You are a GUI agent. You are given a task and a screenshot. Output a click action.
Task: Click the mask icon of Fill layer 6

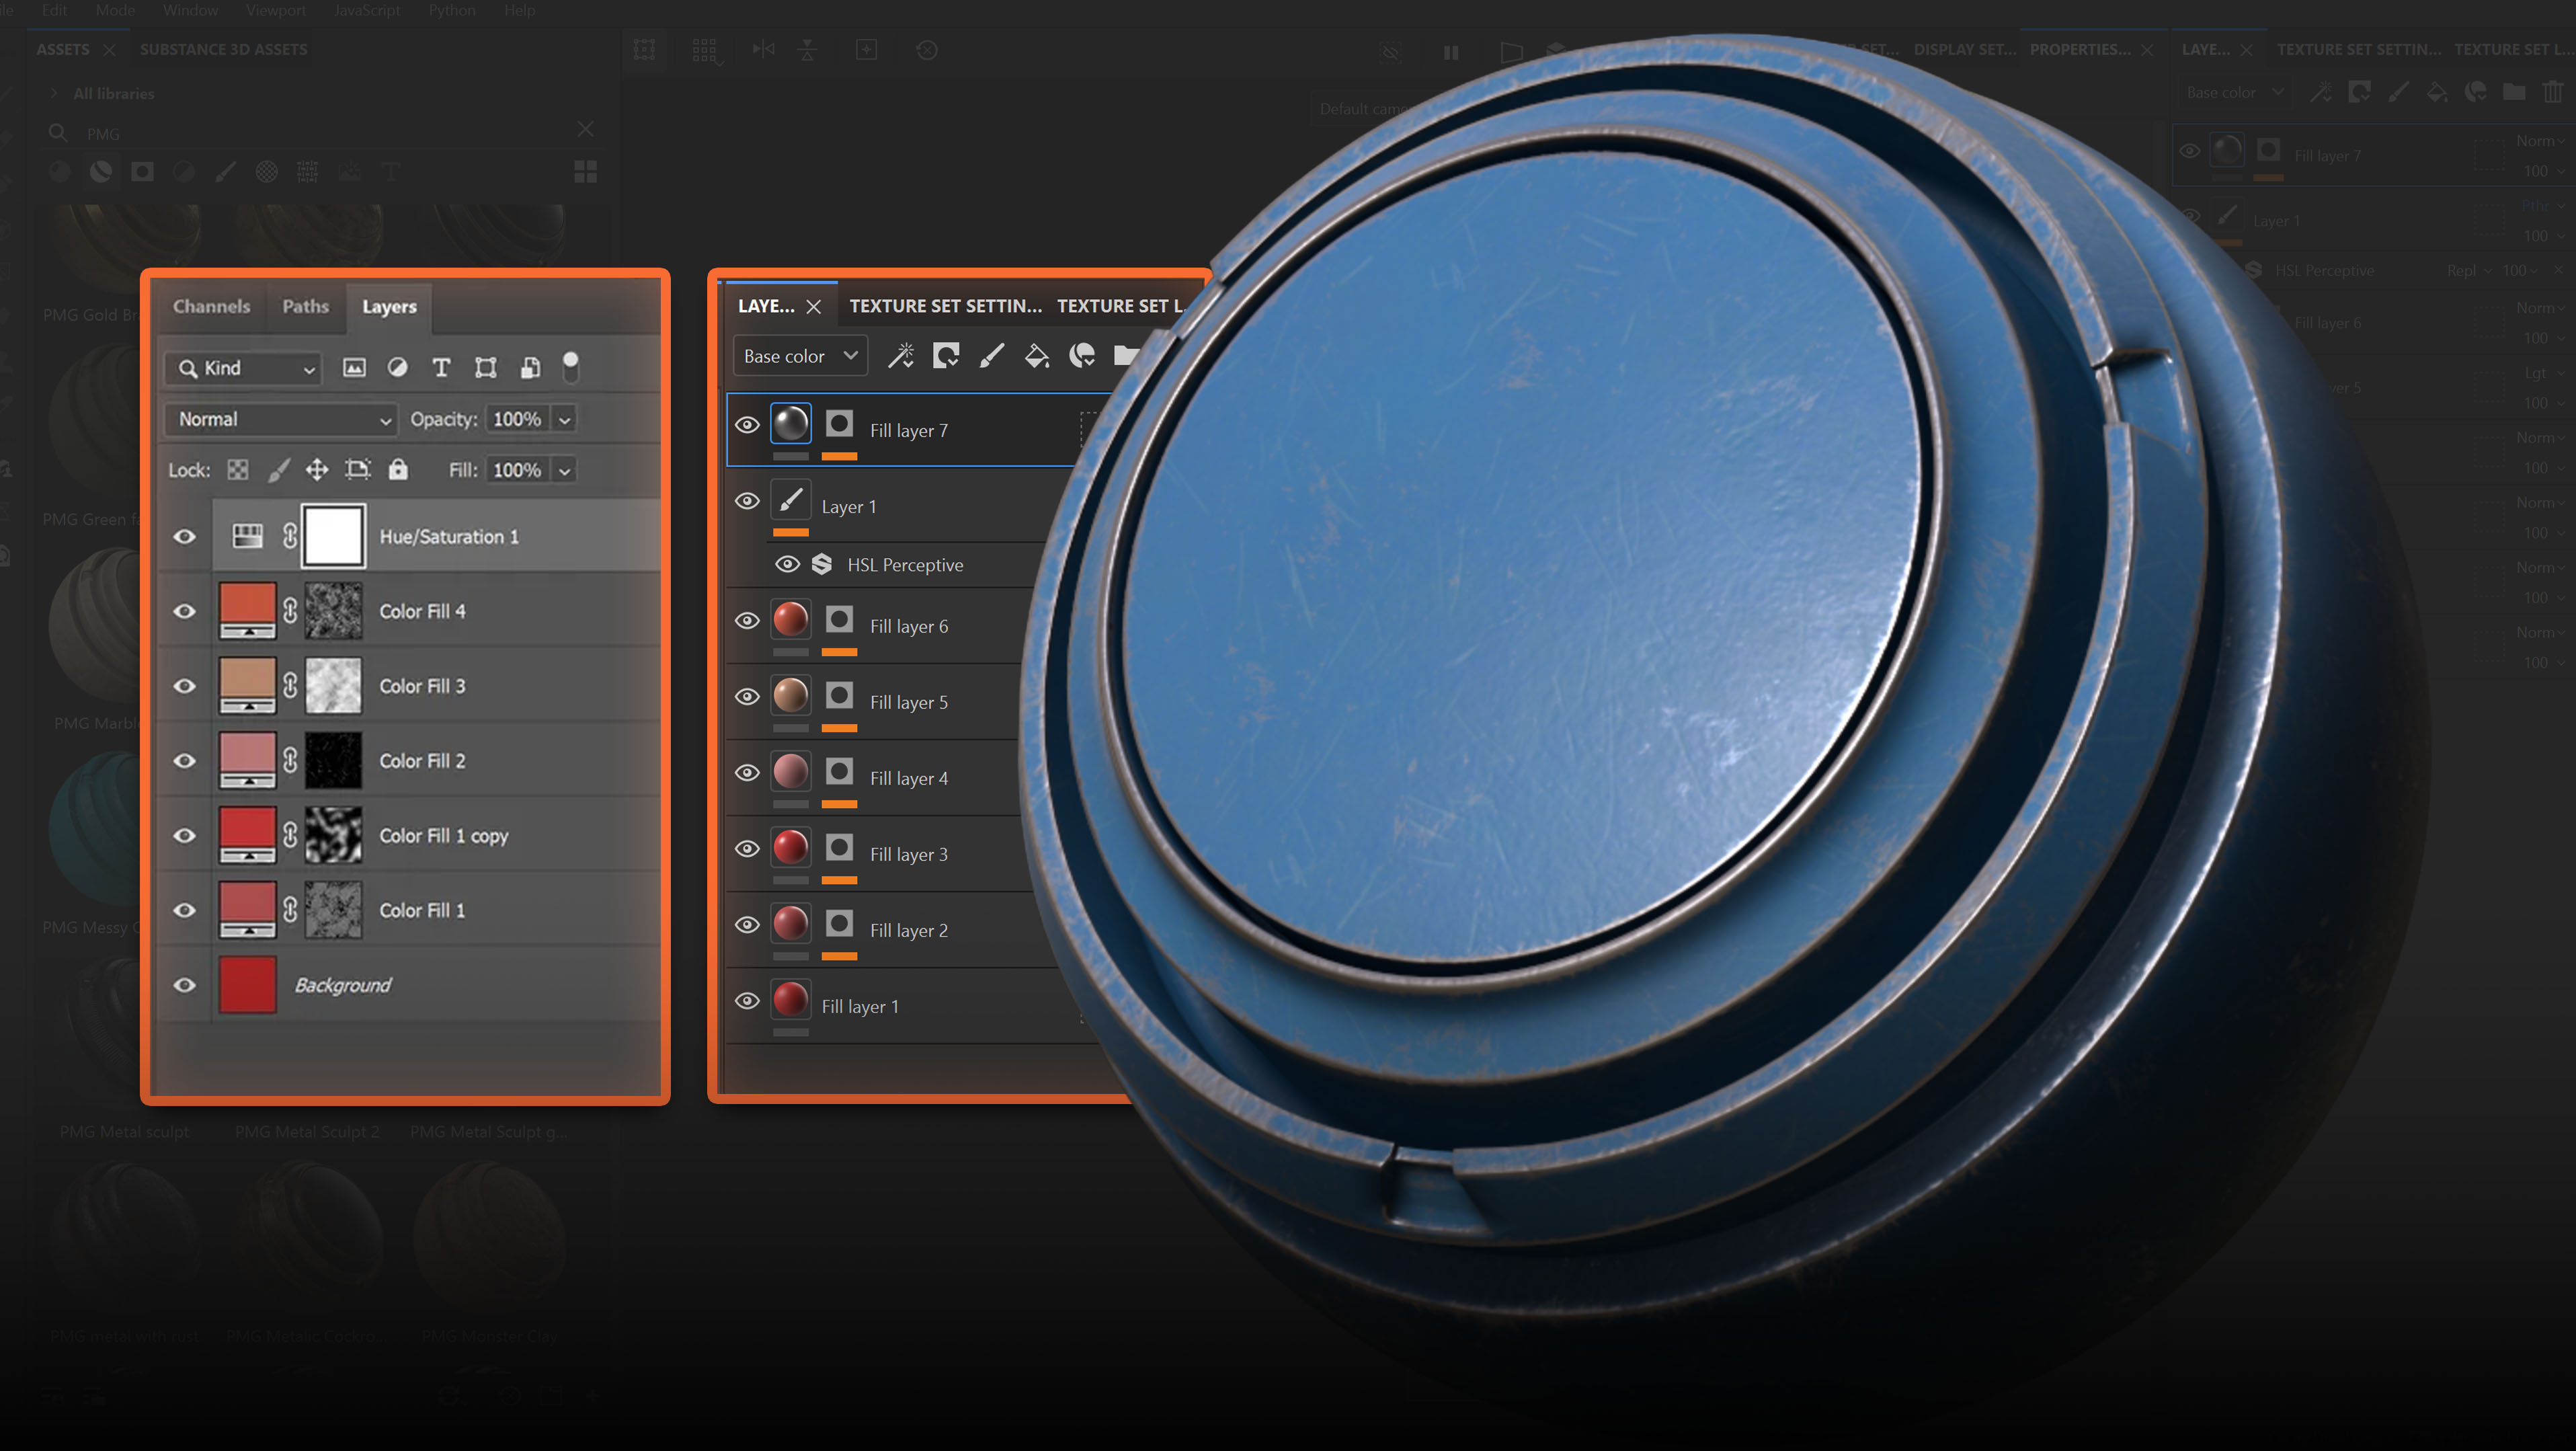[840, 620]
